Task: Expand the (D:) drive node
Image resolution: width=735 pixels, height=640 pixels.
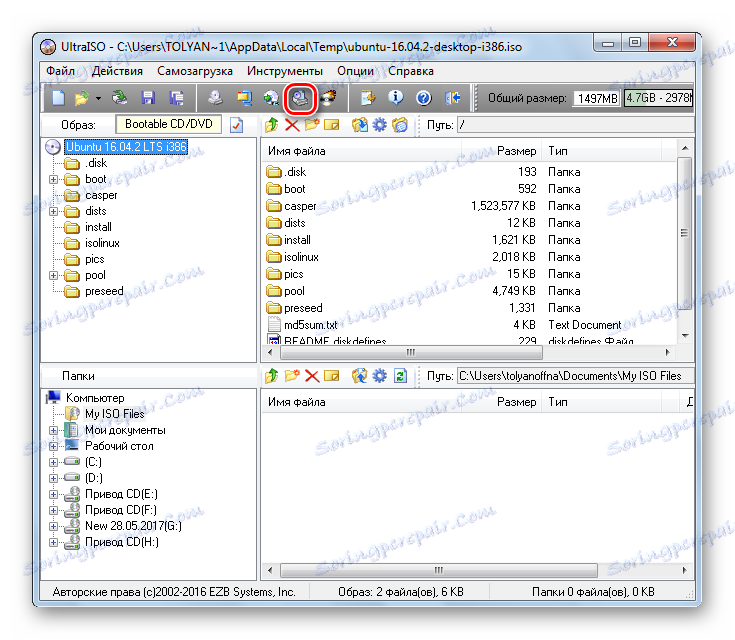Action: [53, 478]
